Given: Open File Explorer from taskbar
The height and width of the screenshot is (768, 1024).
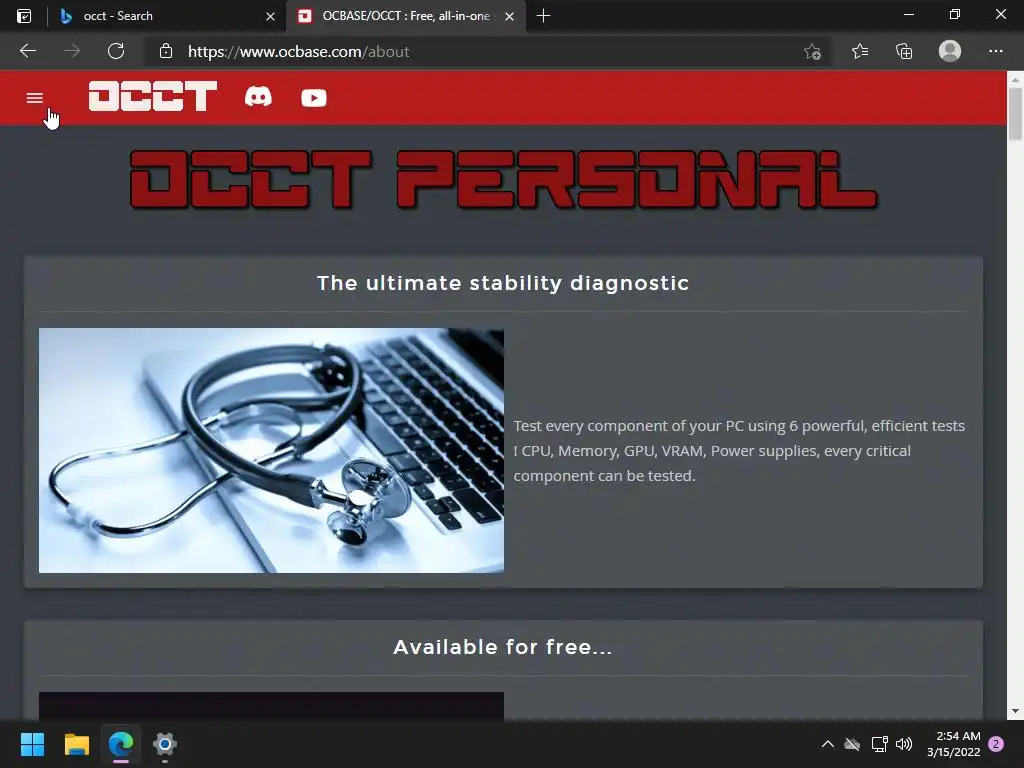Looking at the screenshot, I should 76,744.
